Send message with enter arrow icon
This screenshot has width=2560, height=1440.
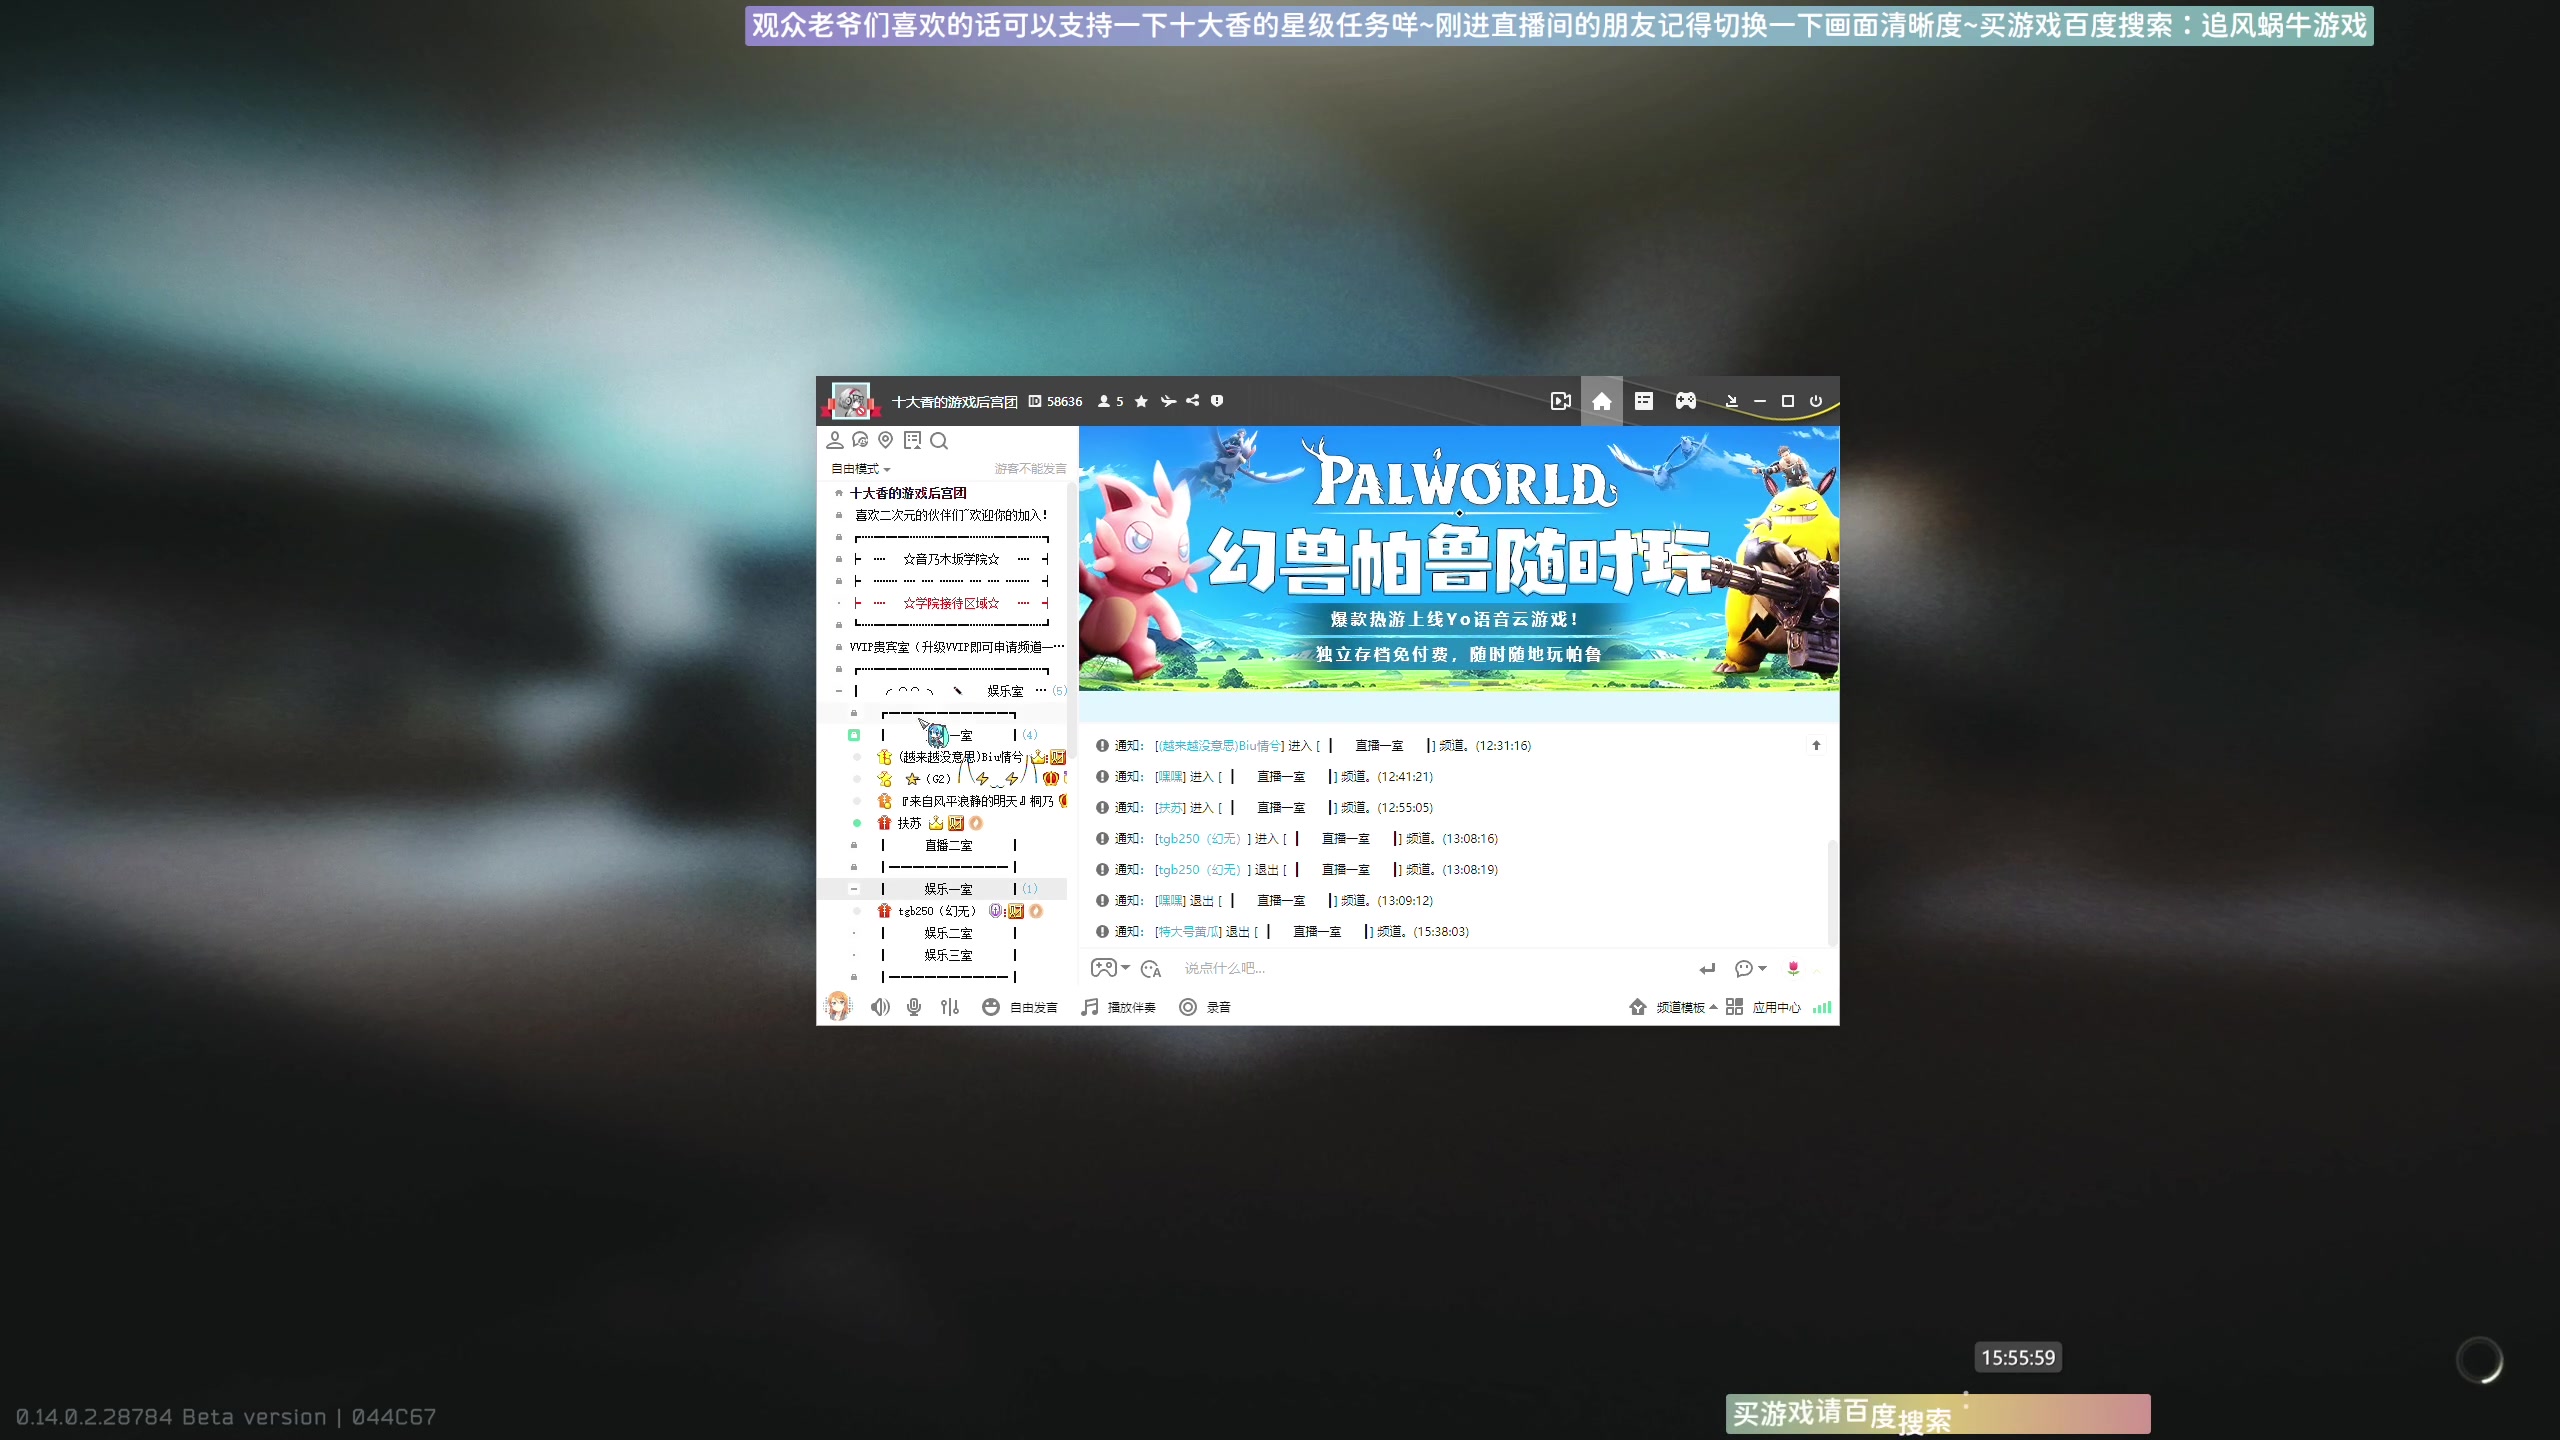pyautogui.click(x=1707, y=968)
